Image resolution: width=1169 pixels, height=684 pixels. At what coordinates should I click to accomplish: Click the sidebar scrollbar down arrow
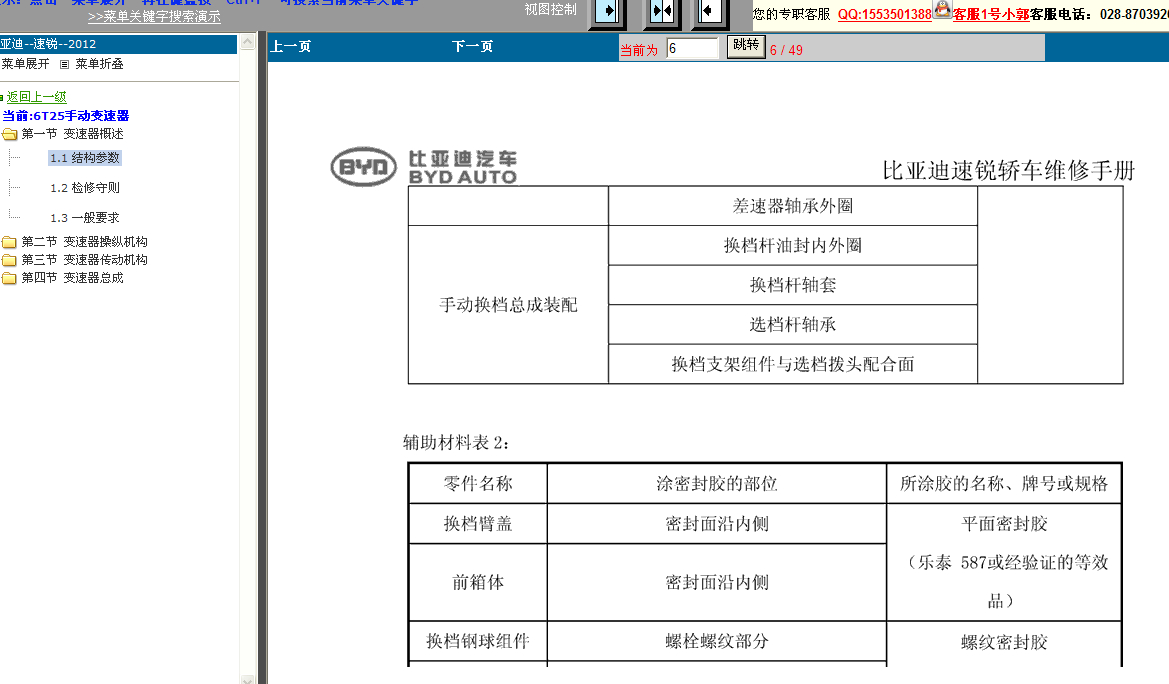tap(248, 680)
